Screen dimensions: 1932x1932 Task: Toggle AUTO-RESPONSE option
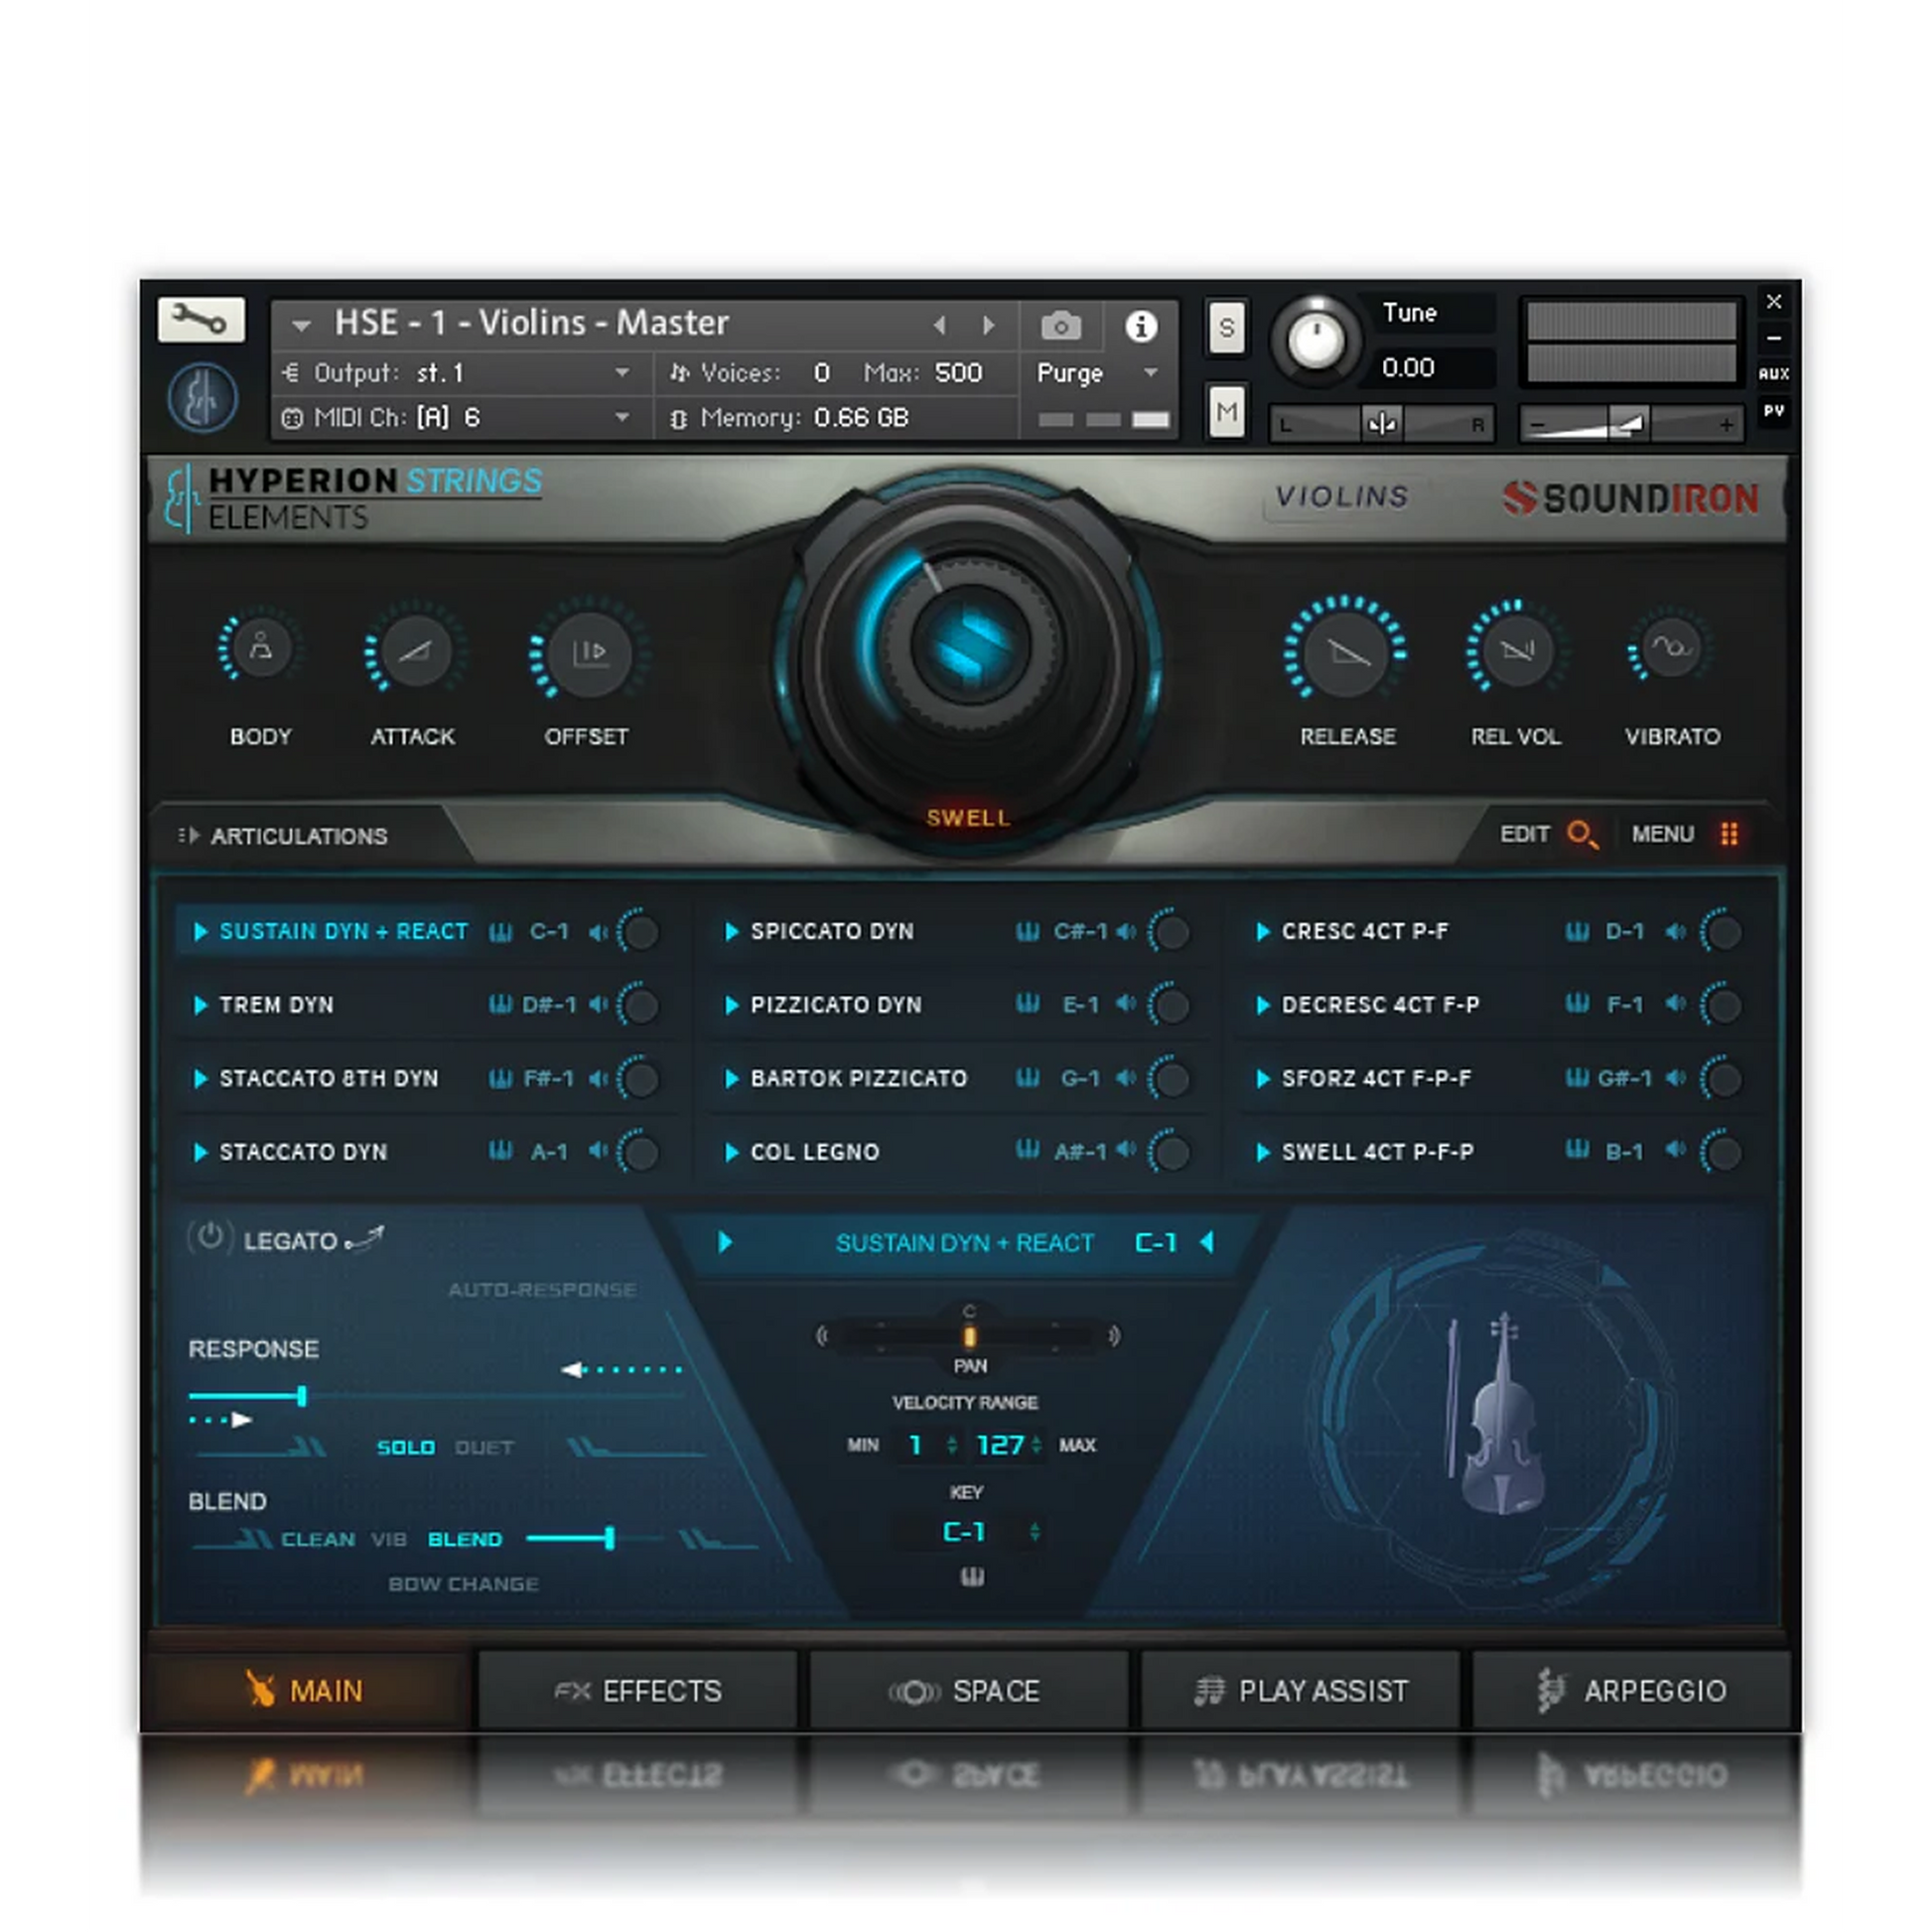[x=542, y=1290]
